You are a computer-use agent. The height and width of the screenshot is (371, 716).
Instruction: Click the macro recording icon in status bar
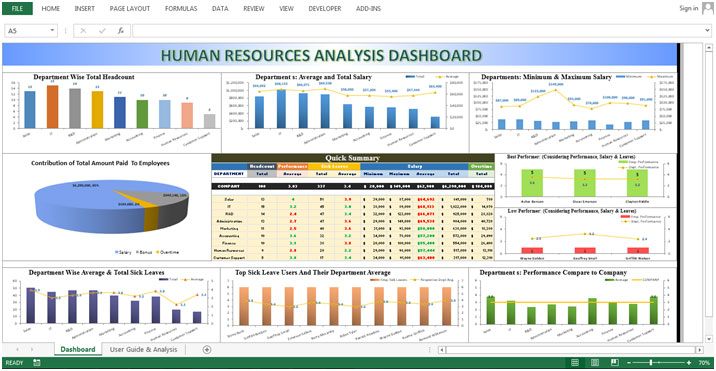click(37, 363)
